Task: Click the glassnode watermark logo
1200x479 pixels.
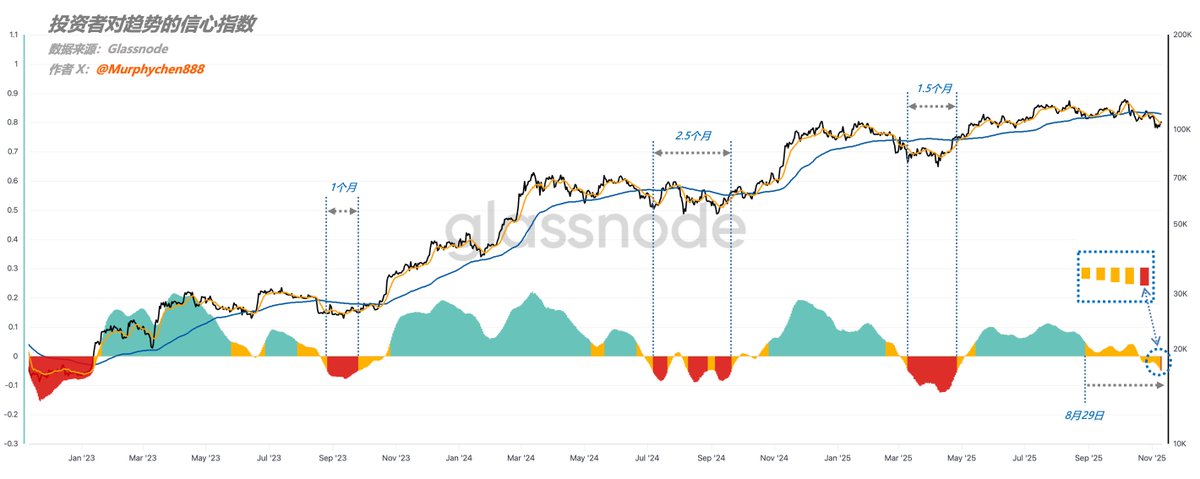Action: point(594,231)
